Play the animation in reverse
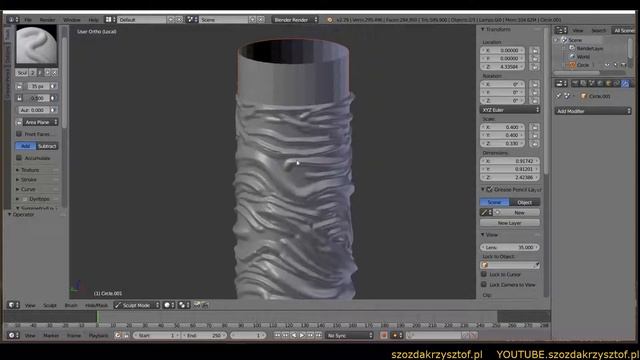The height and width of the screenshot is (360, 640). [x=294, y=335]
